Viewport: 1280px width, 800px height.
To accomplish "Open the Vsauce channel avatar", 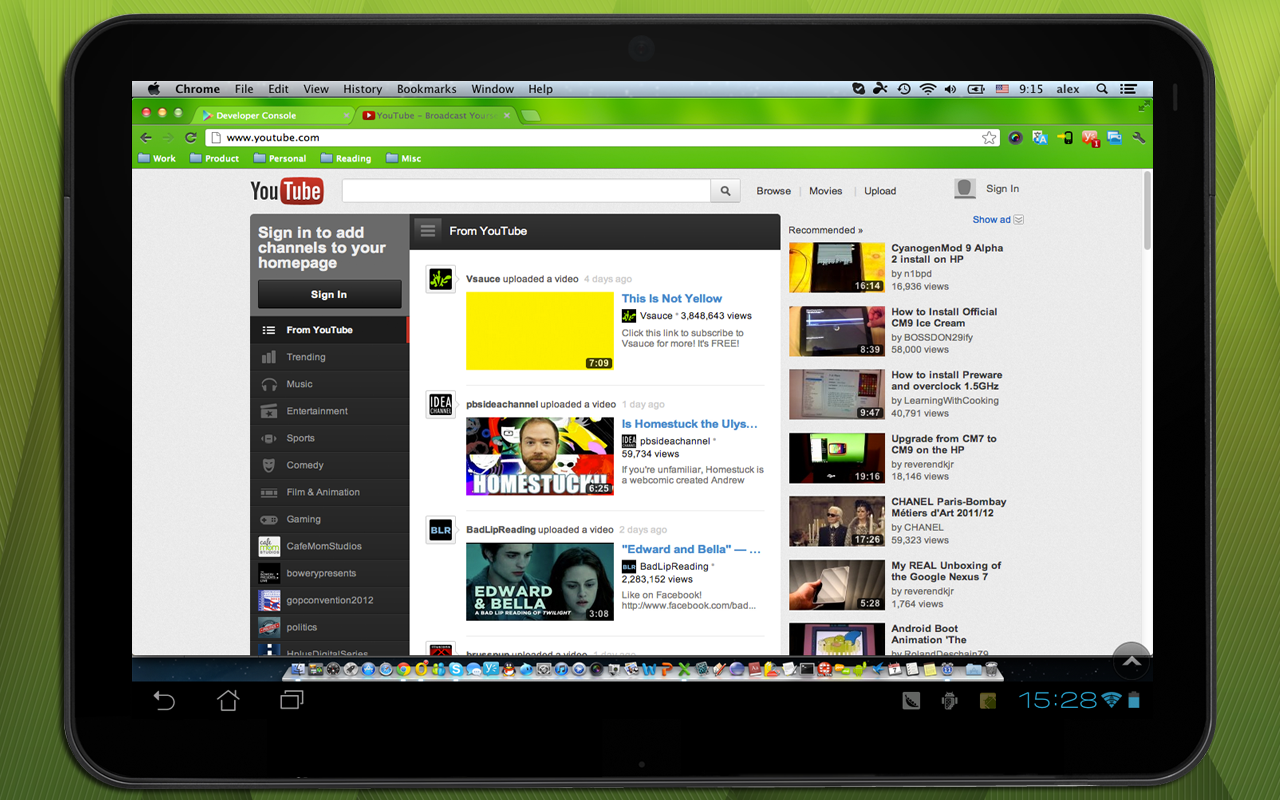I will click(x=440, y=280).
